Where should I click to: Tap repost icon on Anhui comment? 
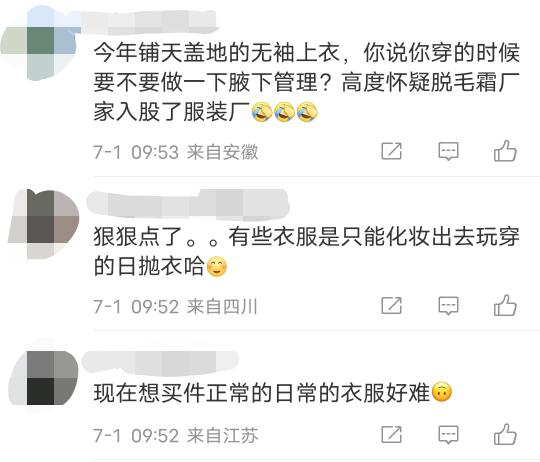pos(392,151)
